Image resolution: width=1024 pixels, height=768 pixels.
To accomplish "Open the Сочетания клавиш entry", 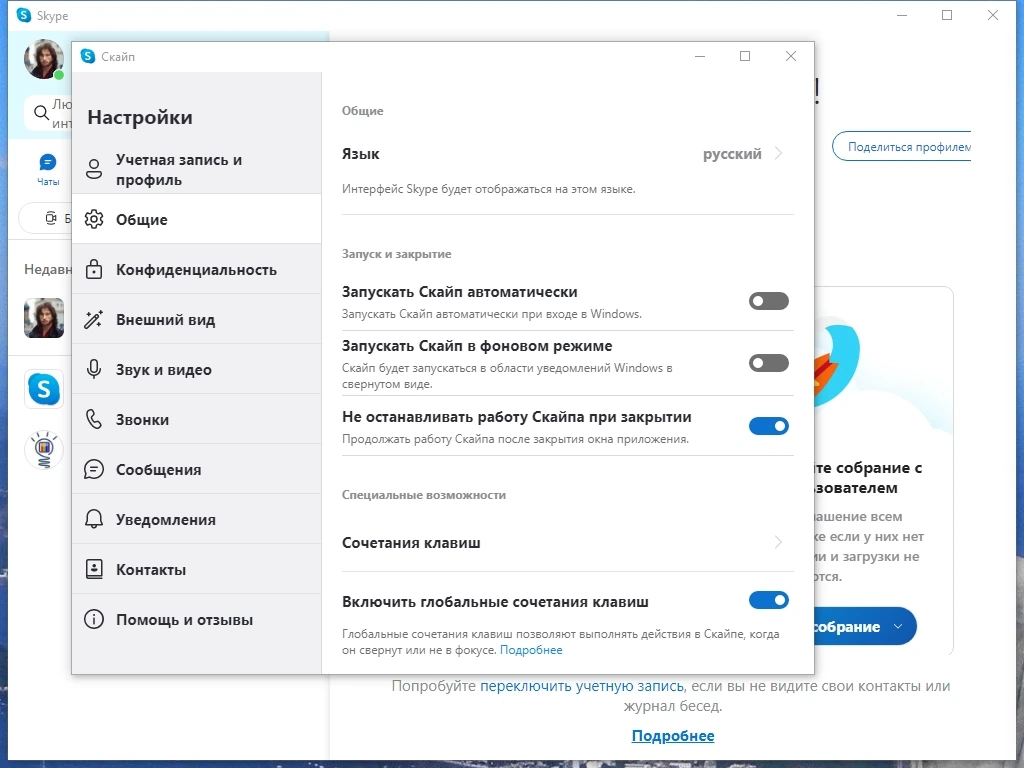I will [568, 543].
